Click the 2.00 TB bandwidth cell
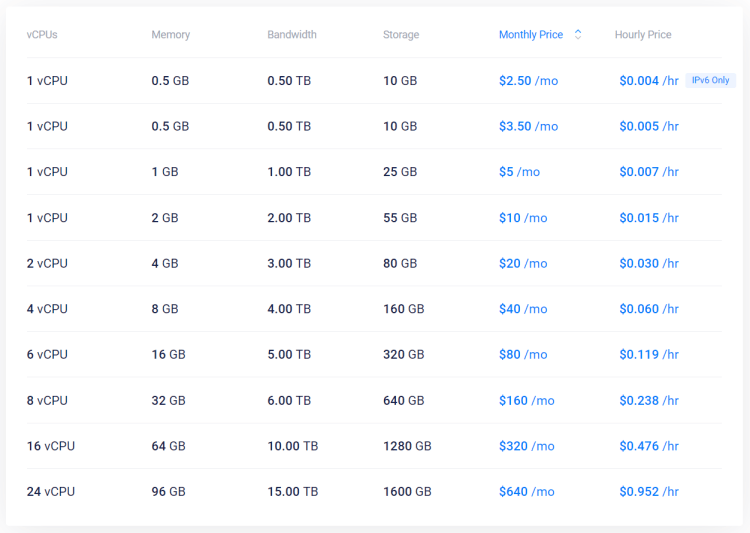 [x=289, y=218]
